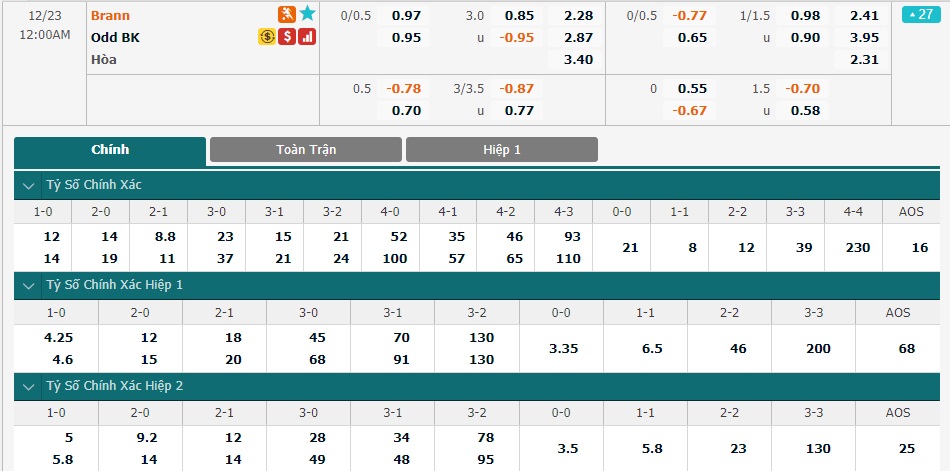
Task: Open the yellow cash-out dollar icon
Action: (267, 37)
